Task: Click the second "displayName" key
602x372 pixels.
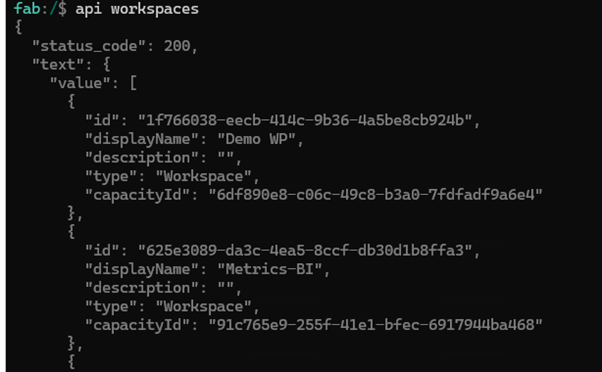Action: coord(142,269)
